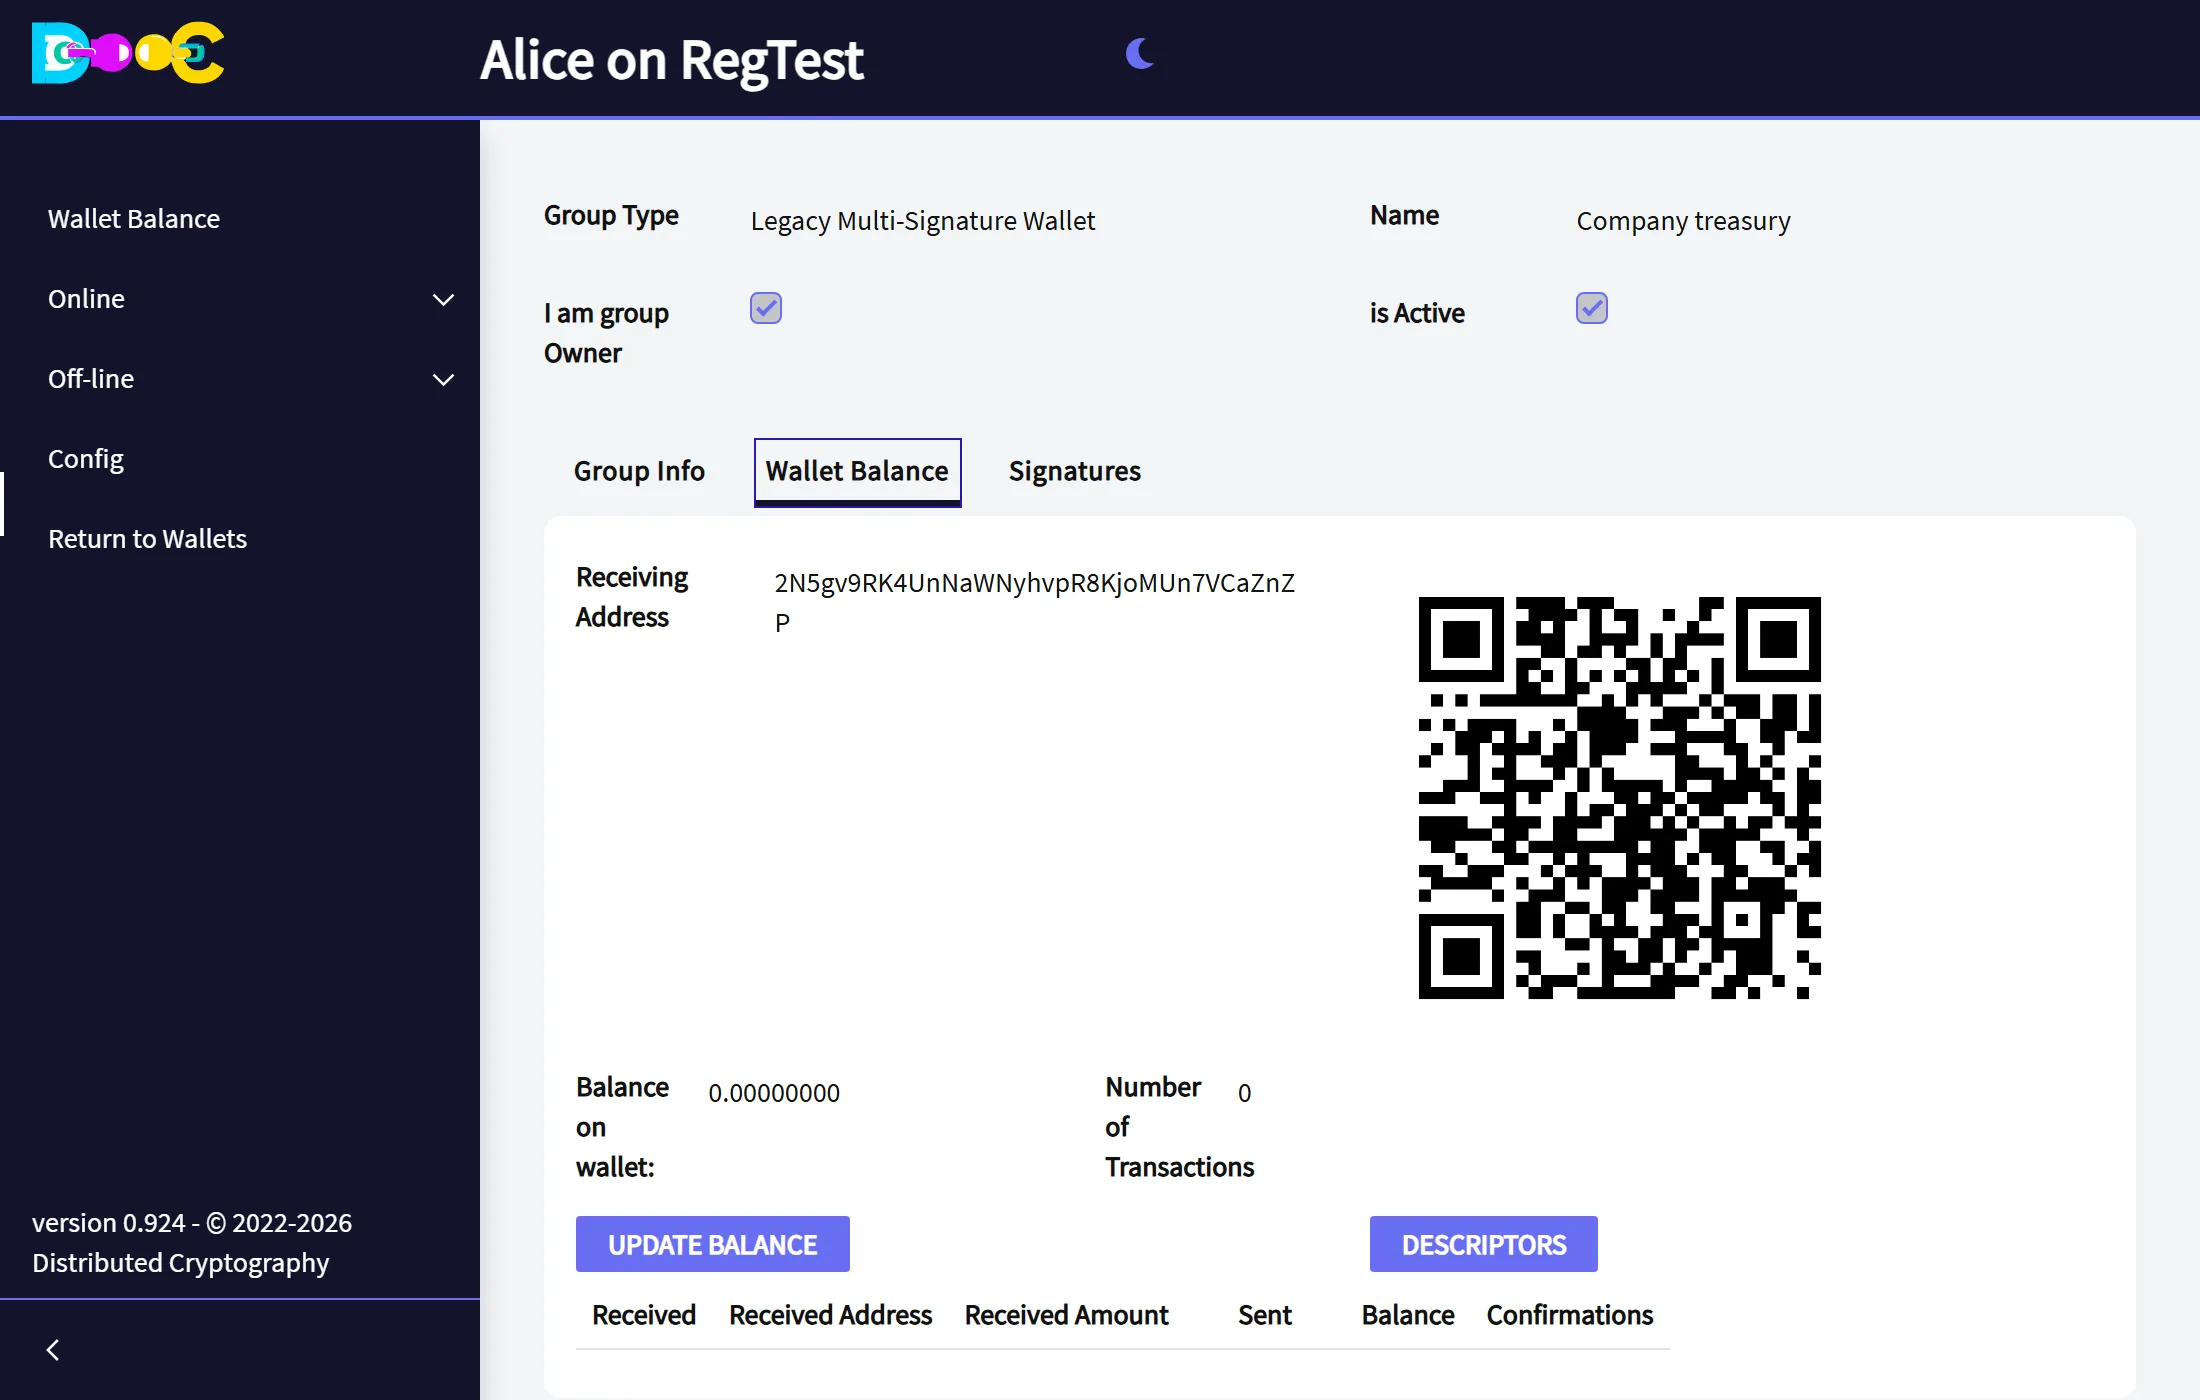Click the balance value 0.00000000

tap(774, 1093)
